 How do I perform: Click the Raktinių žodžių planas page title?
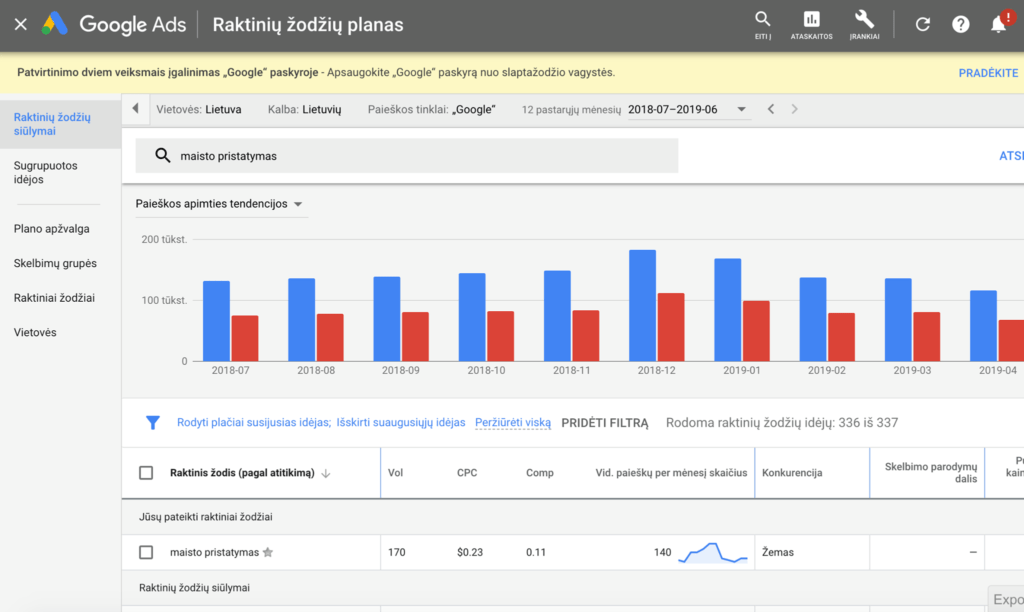[308, 25]
